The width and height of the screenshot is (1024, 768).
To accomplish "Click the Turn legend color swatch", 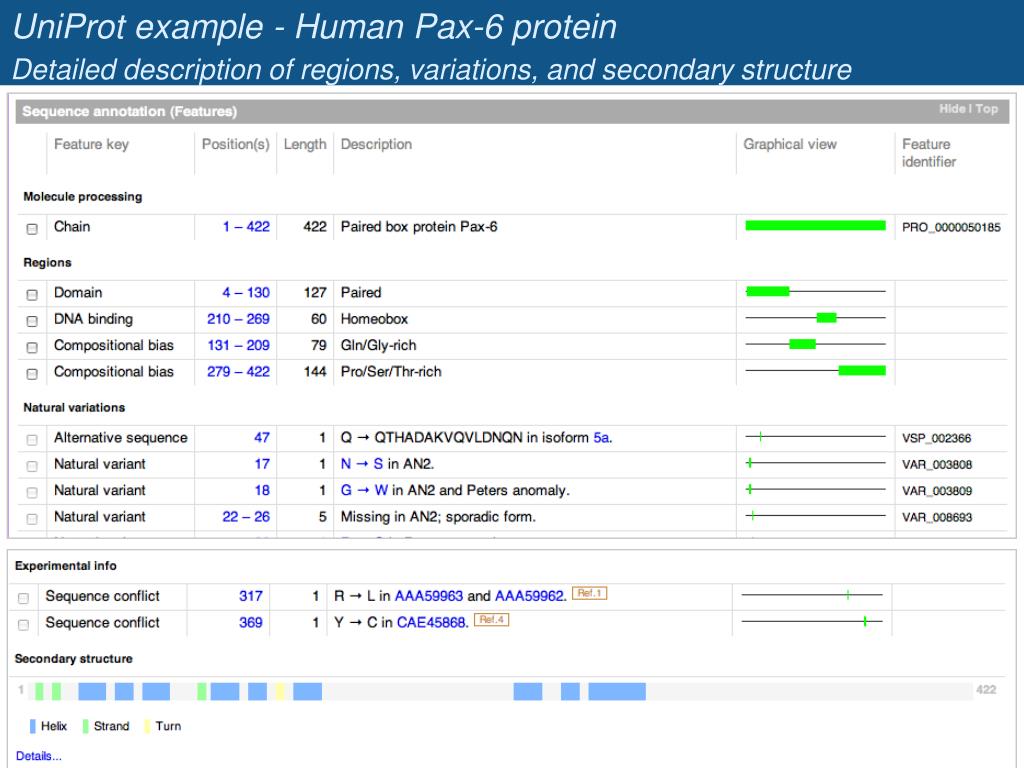I will point(148,726).
